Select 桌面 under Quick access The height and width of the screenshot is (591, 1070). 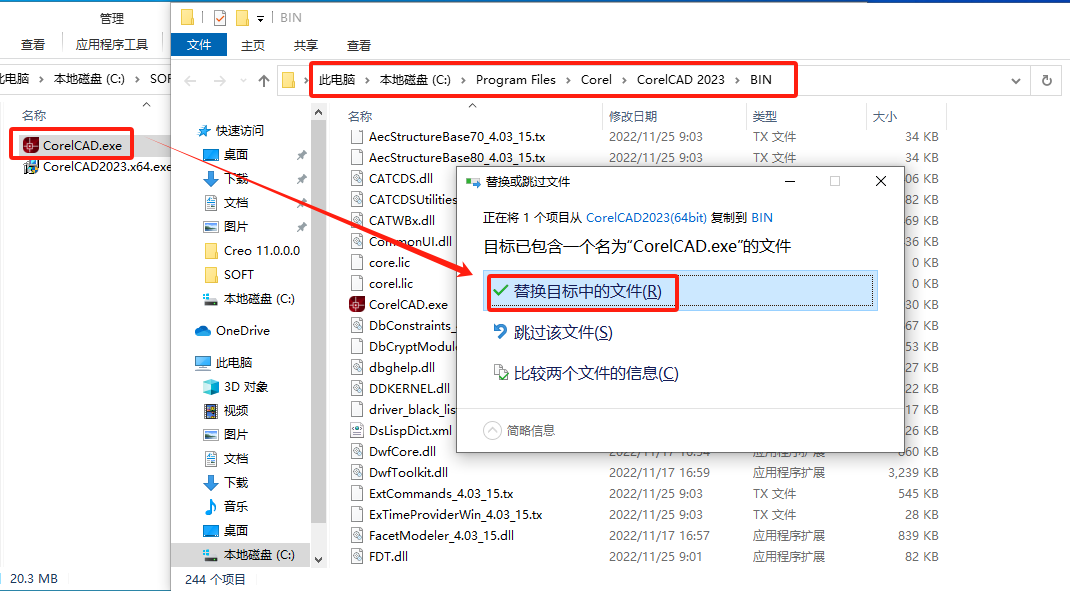pyautogui.click(x=236, y=155)
